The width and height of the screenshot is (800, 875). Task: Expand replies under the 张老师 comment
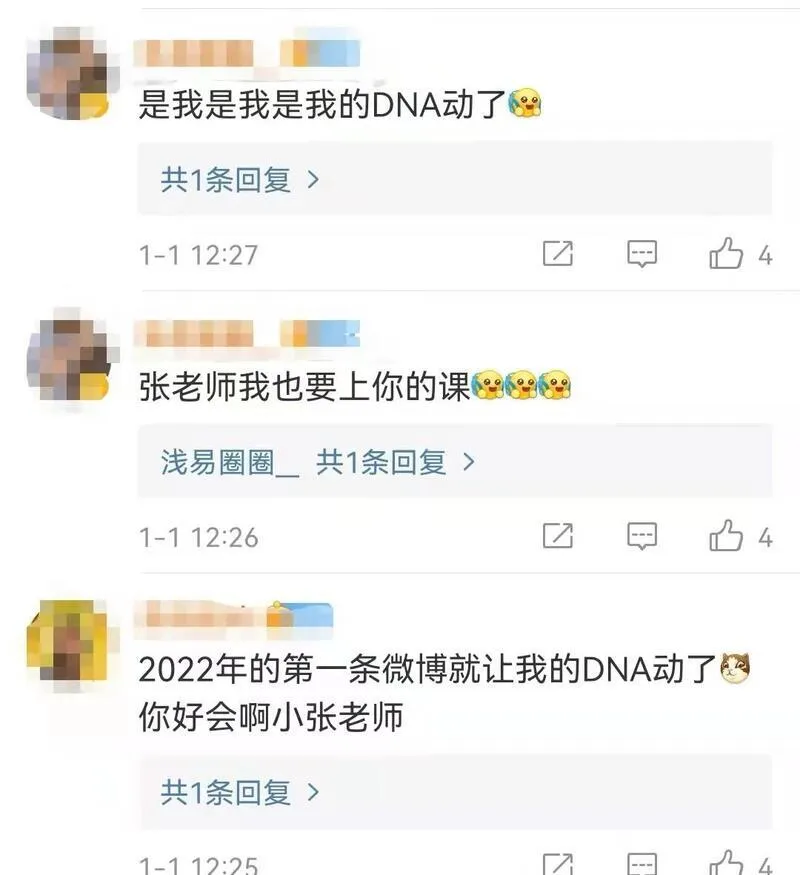395,462
